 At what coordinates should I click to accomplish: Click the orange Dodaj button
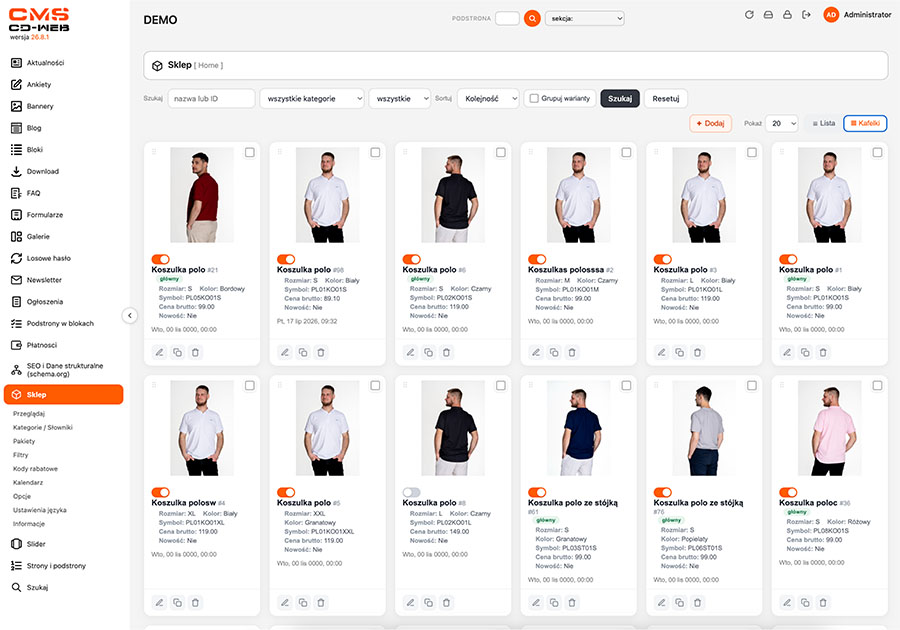[x=711, y=123]
